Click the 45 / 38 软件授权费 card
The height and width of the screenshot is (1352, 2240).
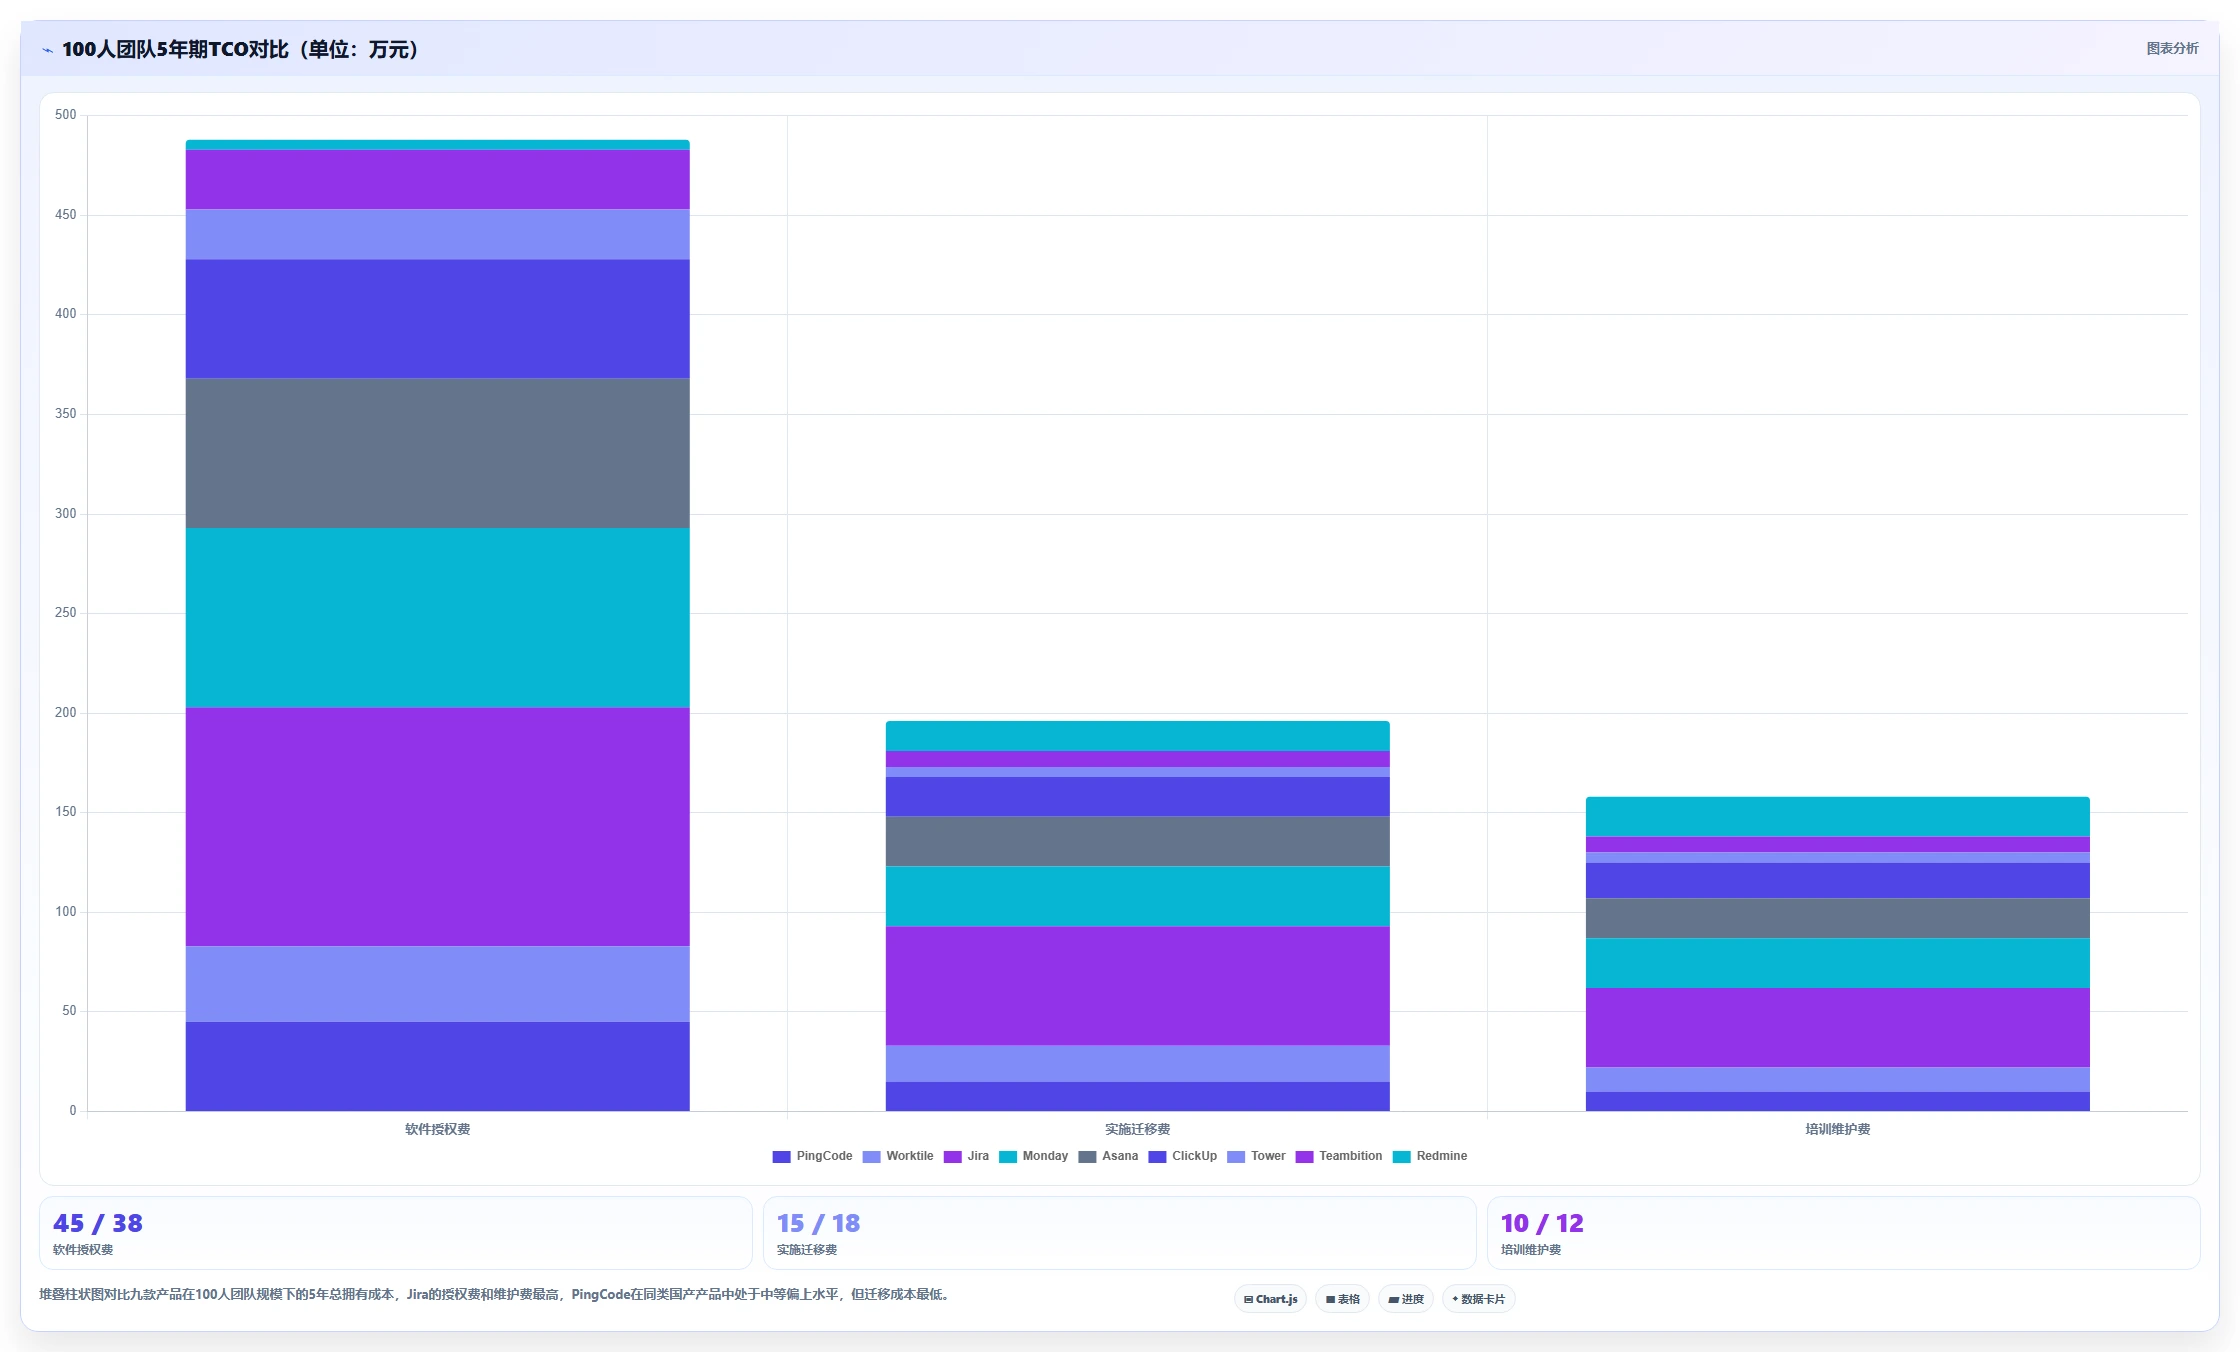[x=395, y=1233]
